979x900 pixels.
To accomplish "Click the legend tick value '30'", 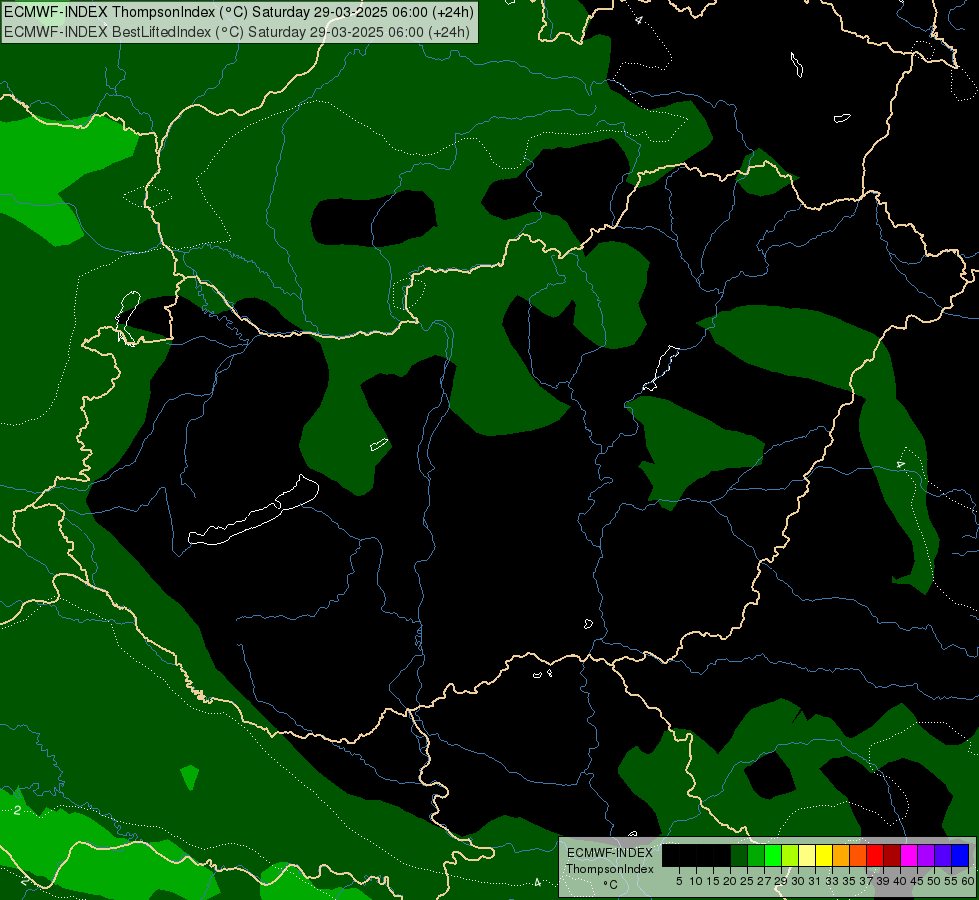I will (798, 881).
